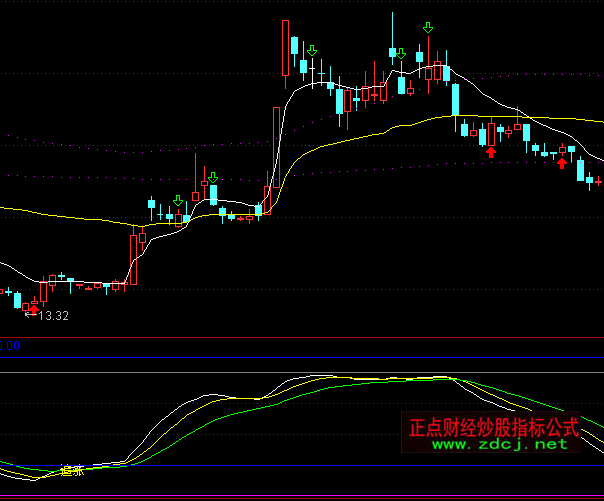The height and width of the screenshot is (501, 604).
Task: Click the rightmost red up arrow signal
Action: (562, 163)
